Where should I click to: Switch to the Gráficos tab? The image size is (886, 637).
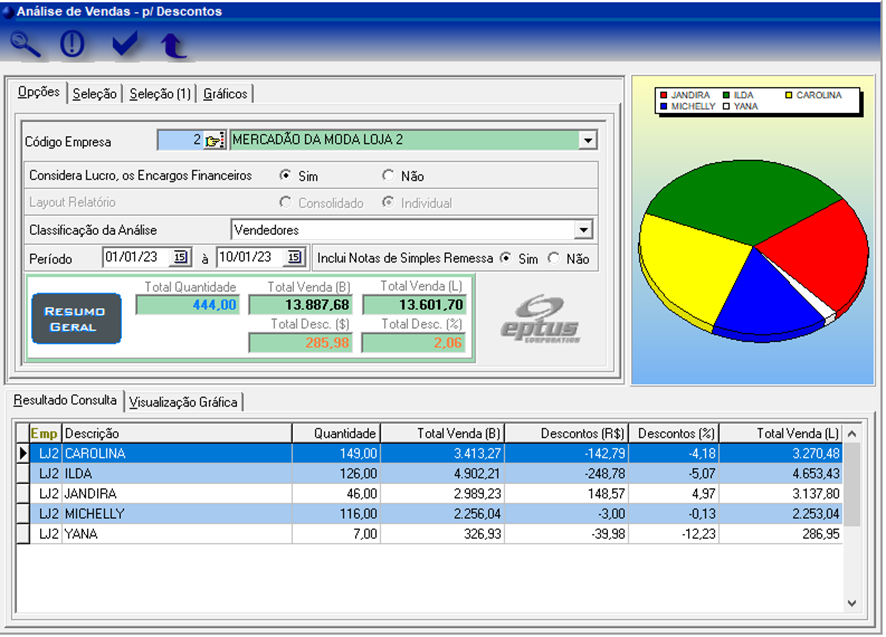225,94
